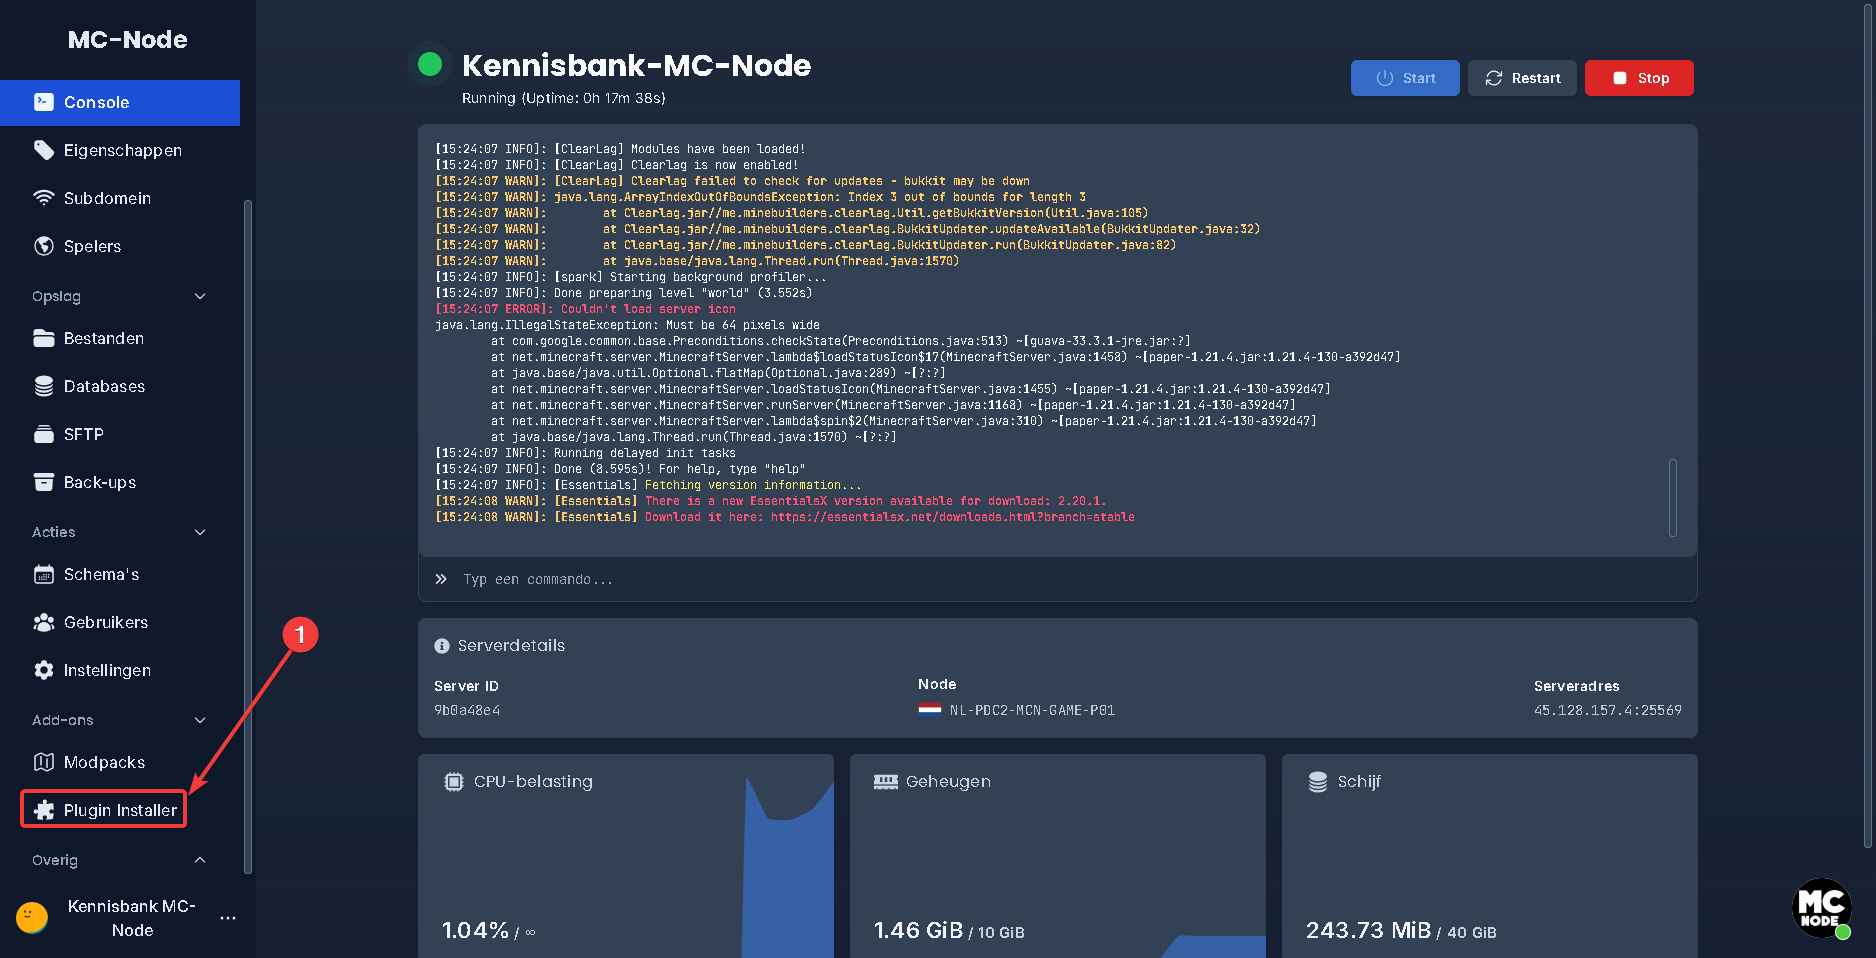Restart the server

(1522, 78)
